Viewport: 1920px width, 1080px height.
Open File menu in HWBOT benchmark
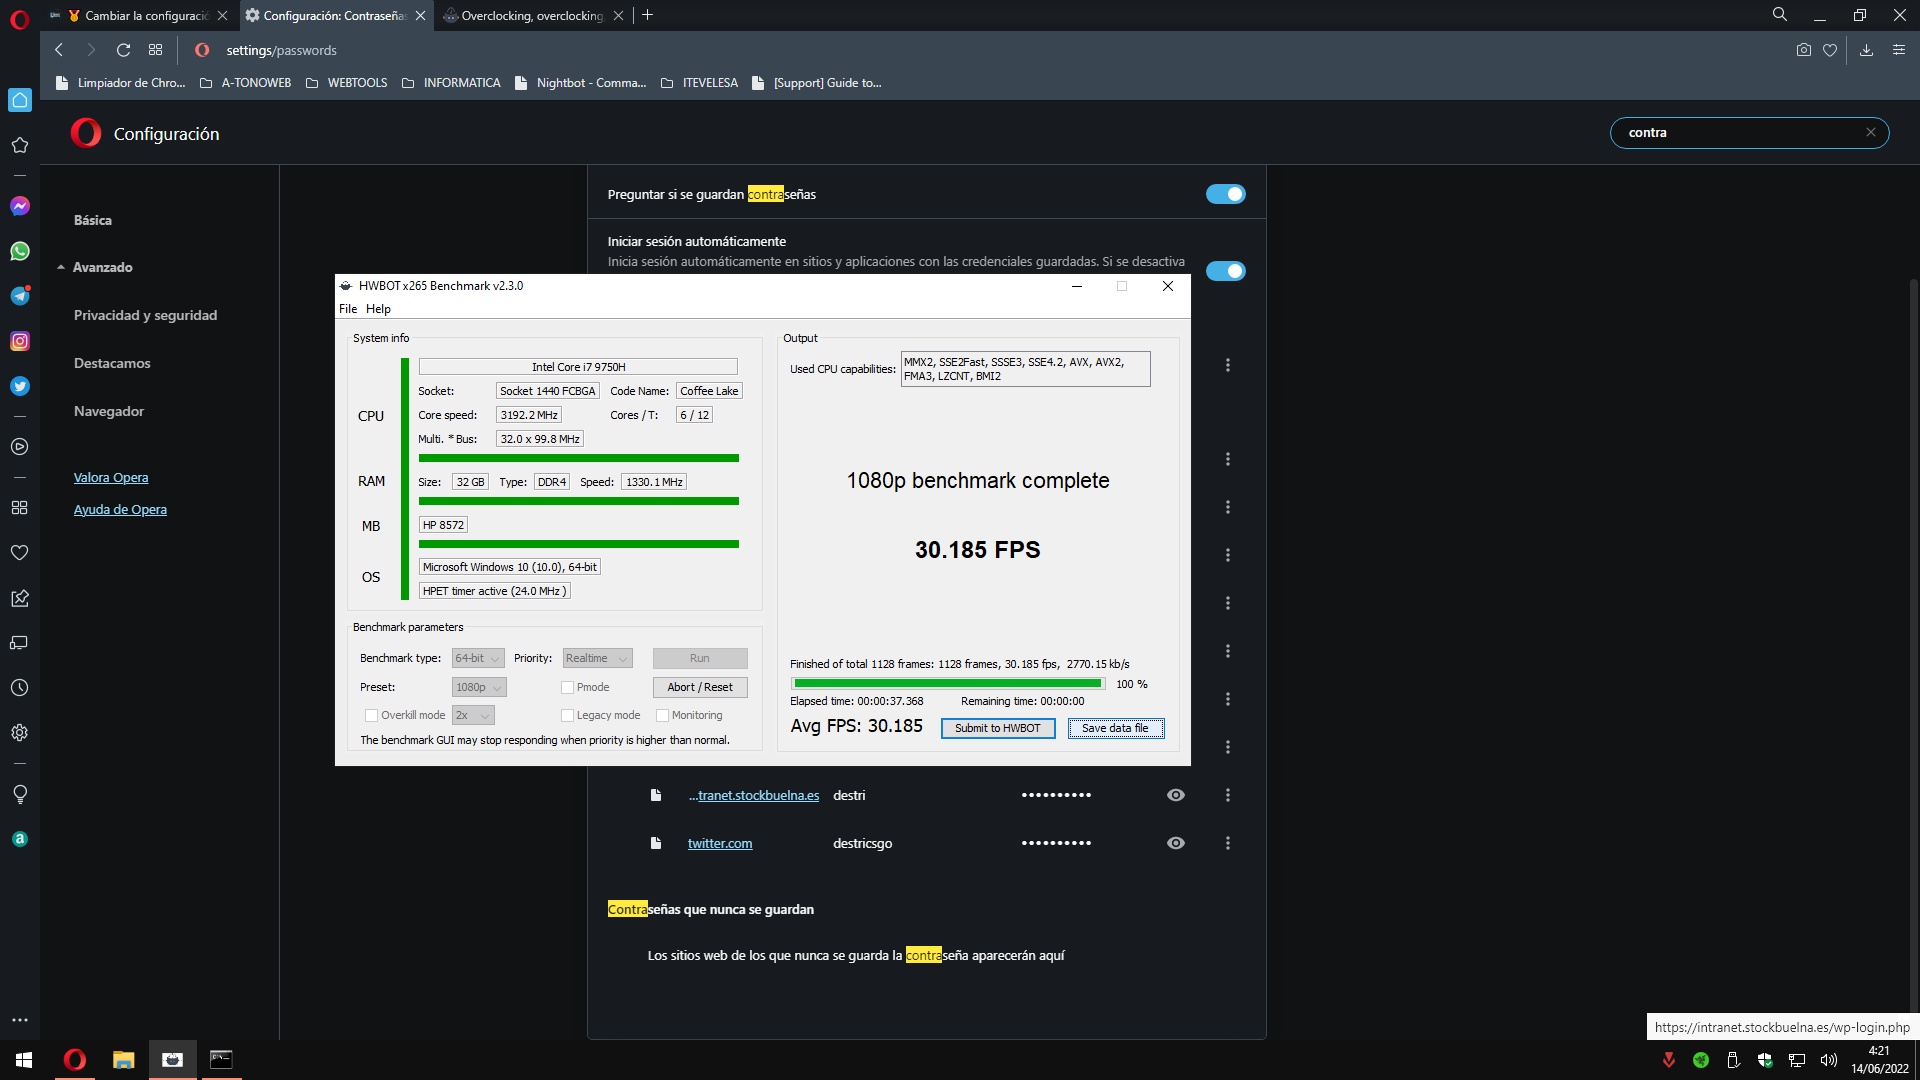[348, 309]
